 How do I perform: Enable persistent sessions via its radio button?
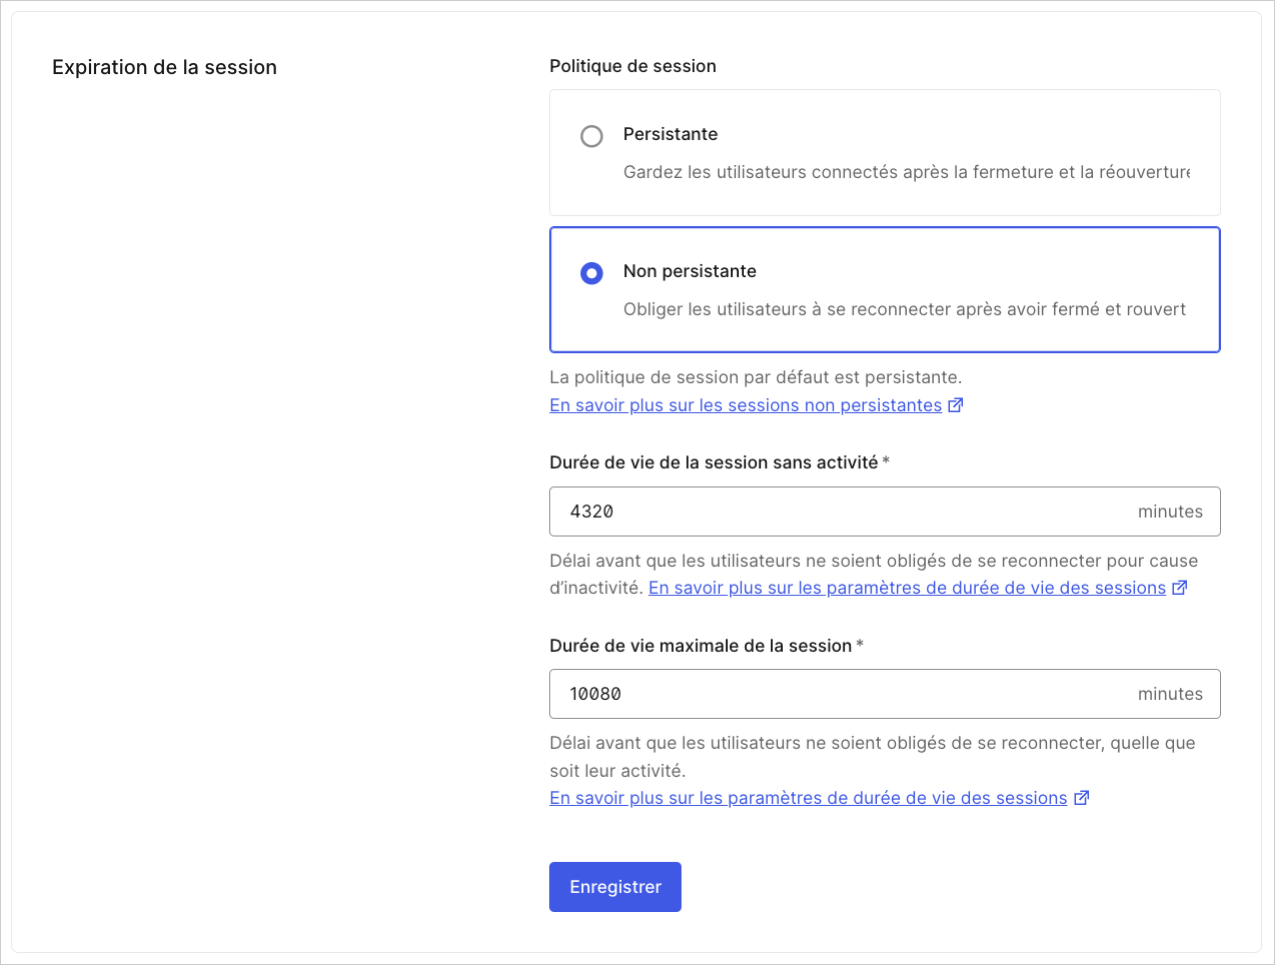592,136
